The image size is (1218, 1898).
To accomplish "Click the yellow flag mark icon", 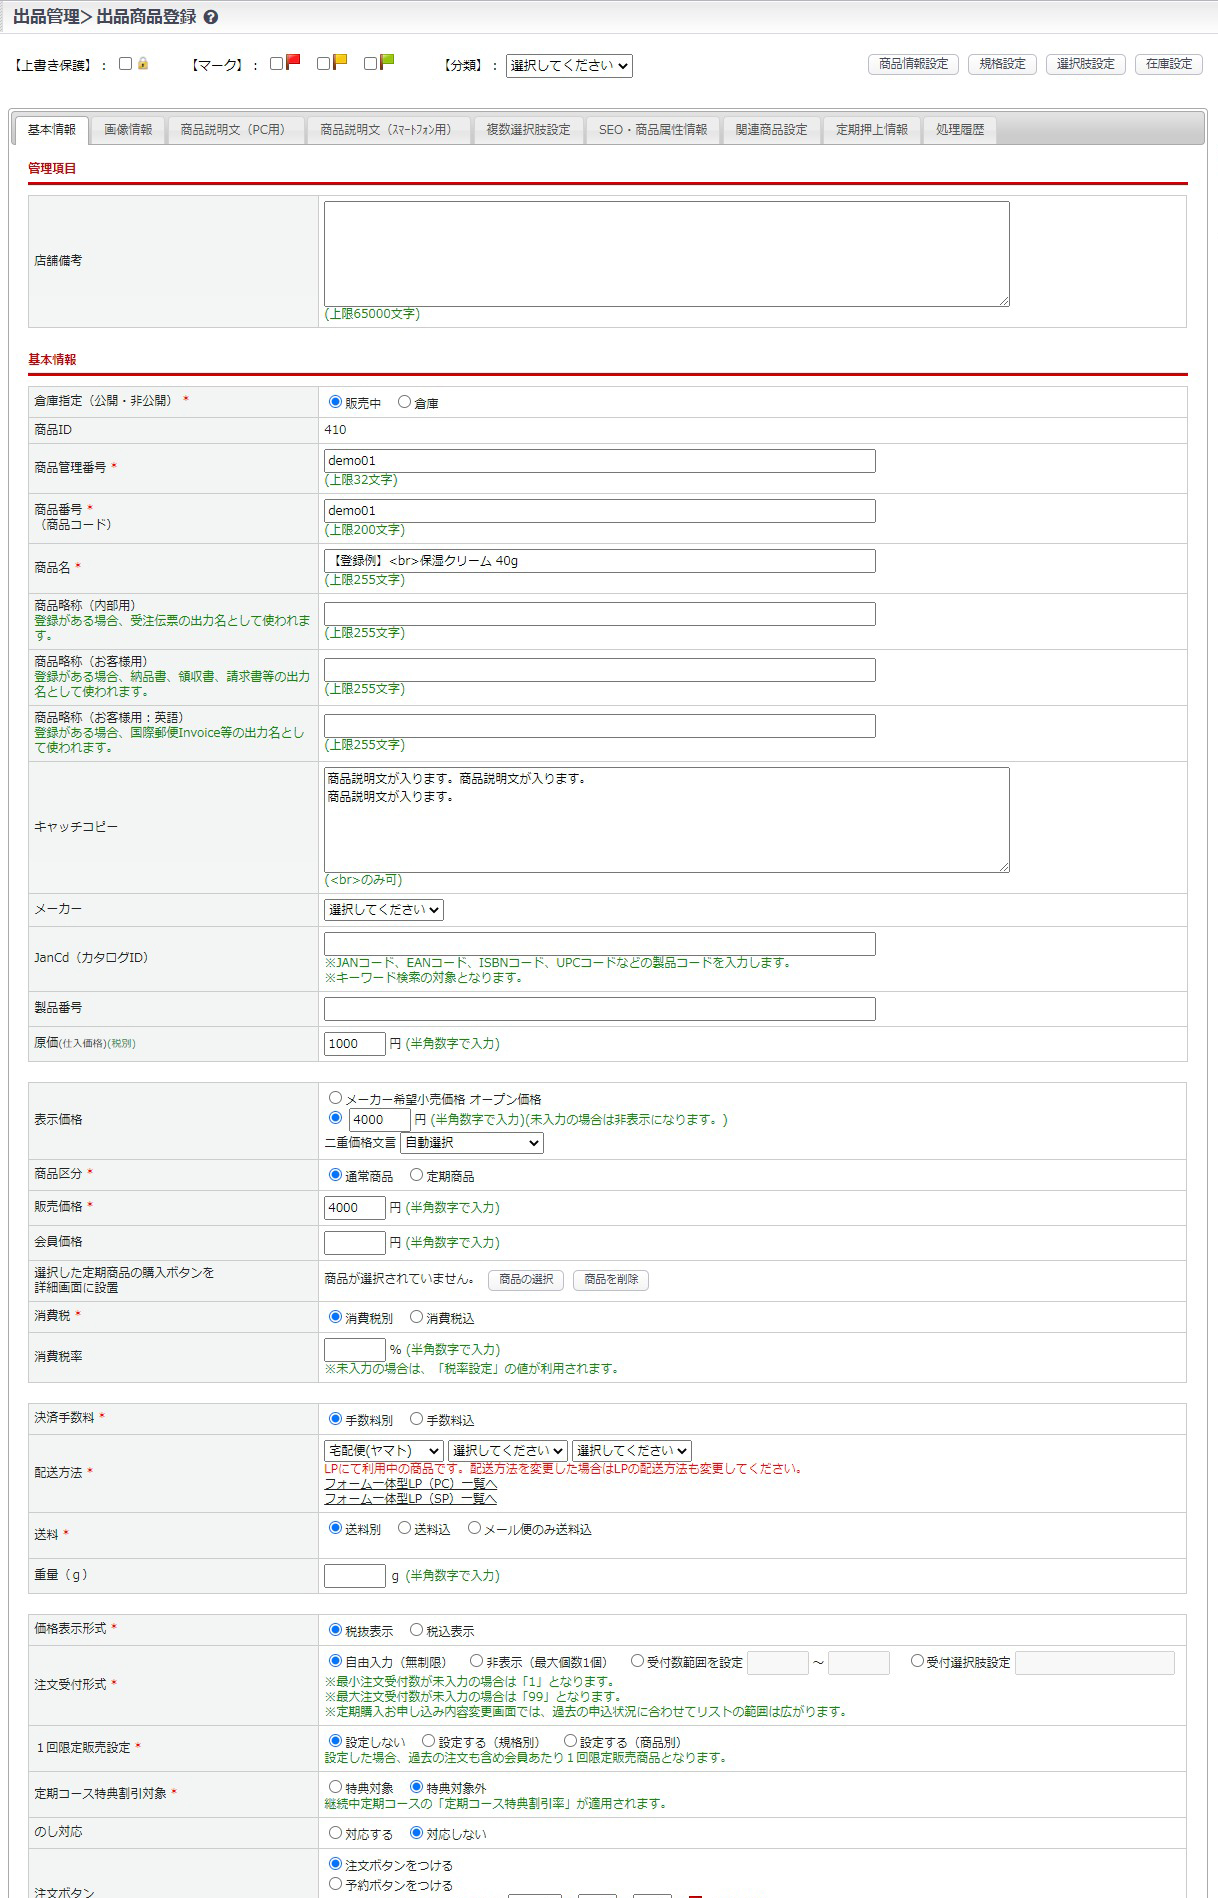I will 340,62.
